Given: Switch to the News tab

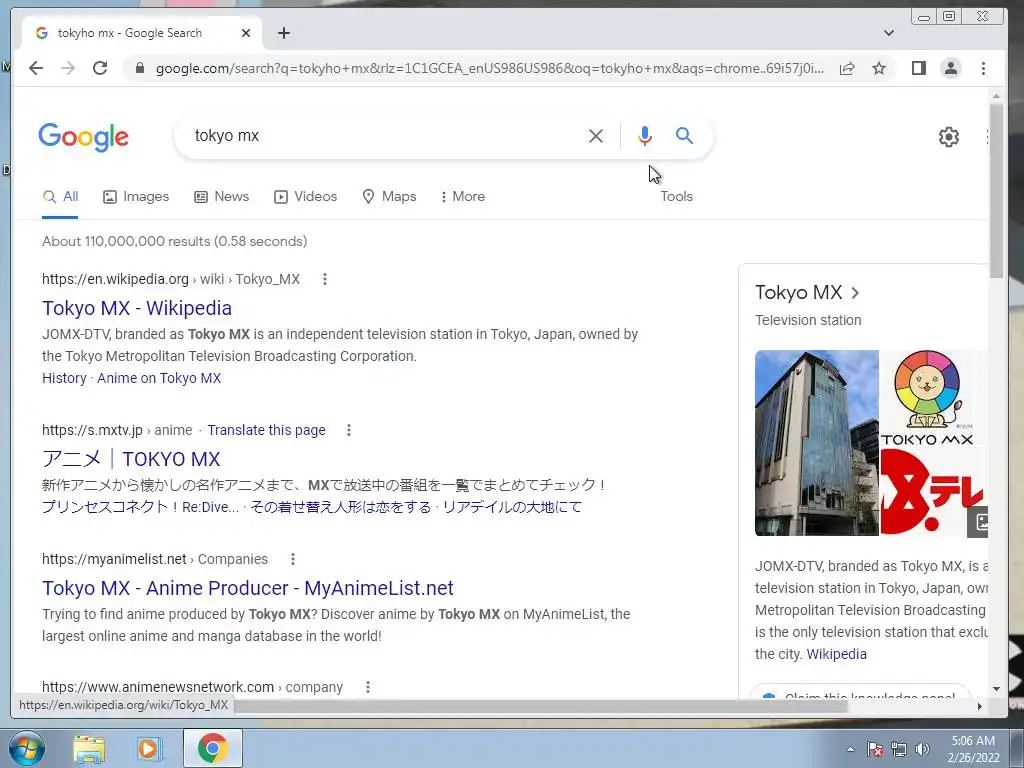Looking at the screenshot, I should click(x=221, y=197).
